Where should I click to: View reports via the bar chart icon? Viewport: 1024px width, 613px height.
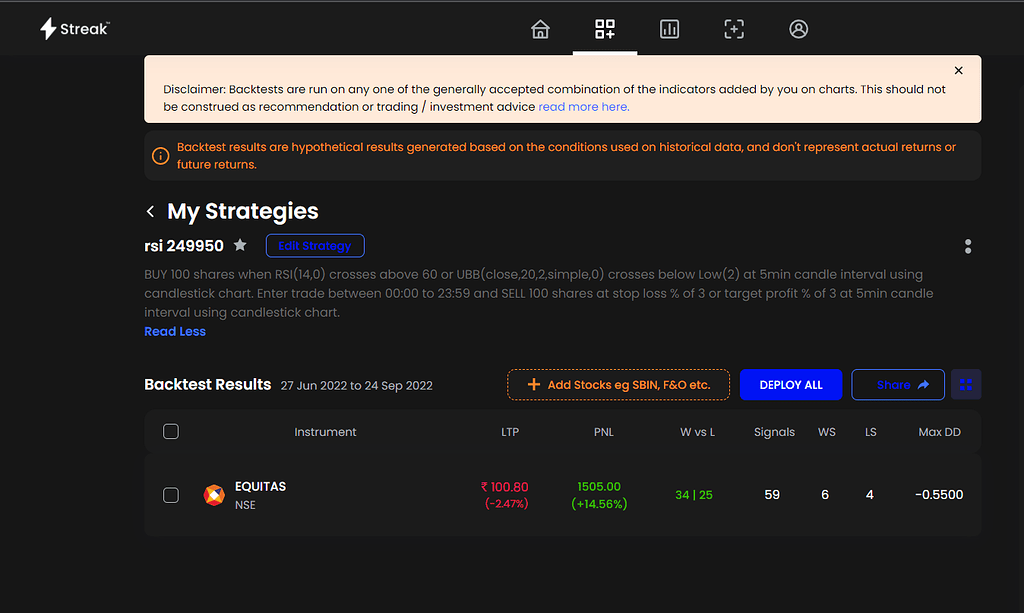pyautogui.click(x=669, y=29)
